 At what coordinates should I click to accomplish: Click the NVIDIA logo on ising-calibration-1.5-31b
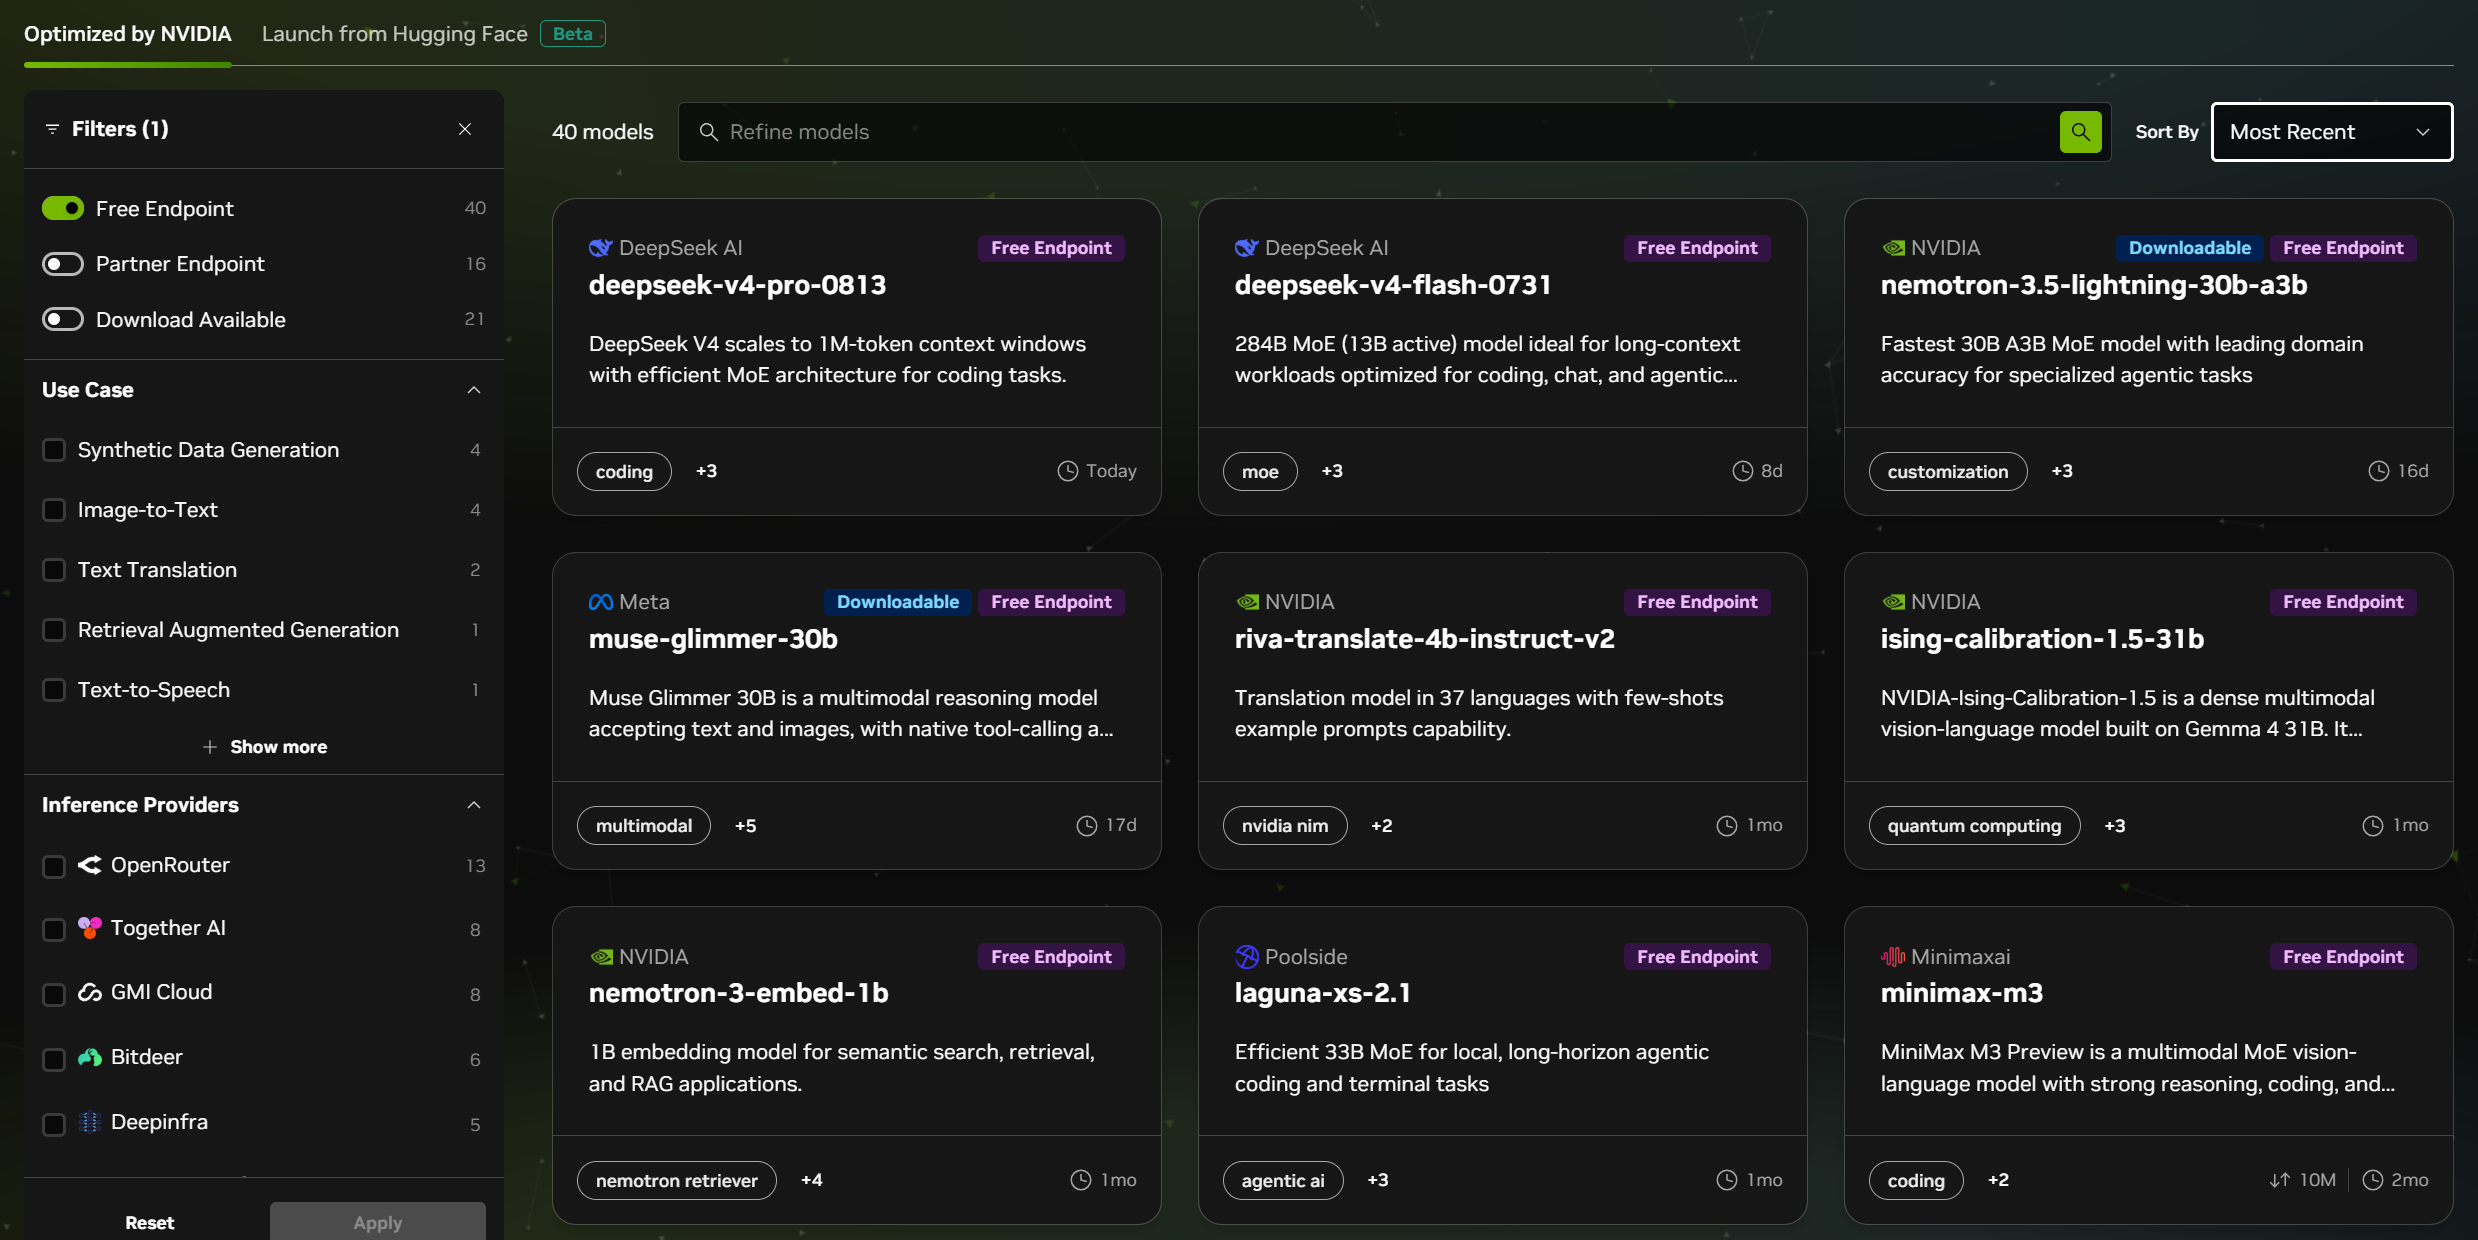click(x=1893, y=602)
